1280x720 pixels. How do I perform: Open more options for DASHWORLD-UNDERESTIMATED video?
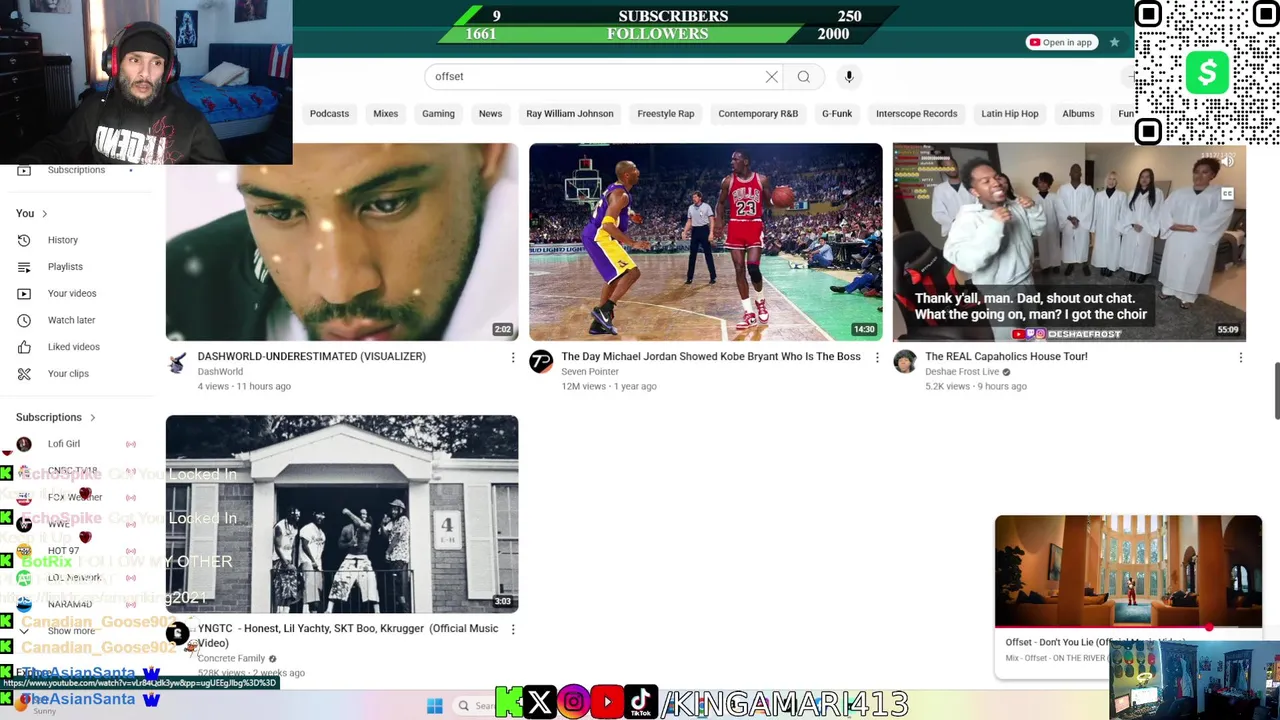tap(513, 357)
